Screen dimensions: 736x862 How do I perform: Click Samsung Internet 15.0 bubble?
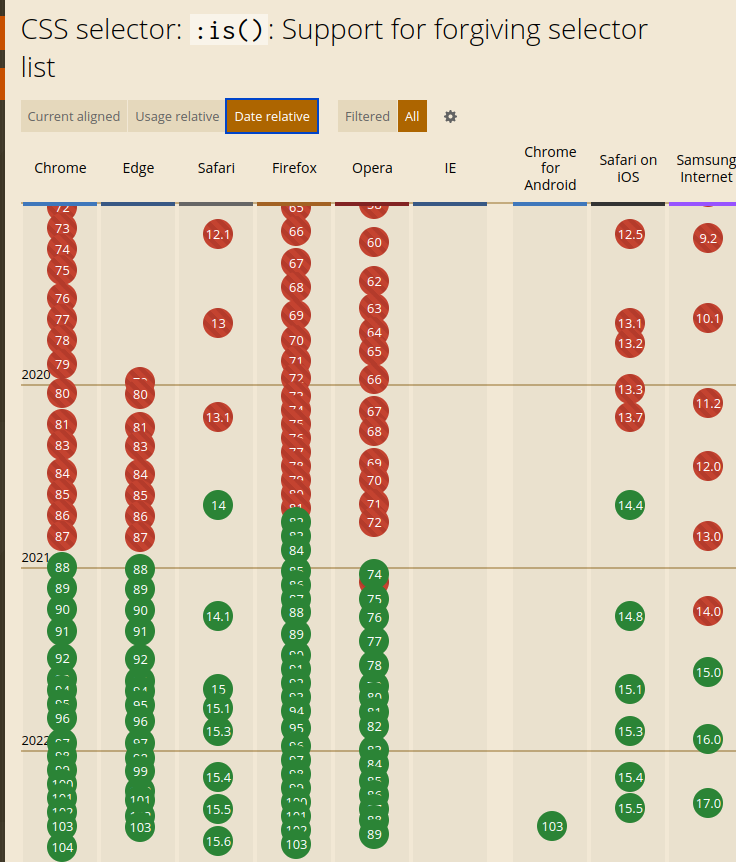point(707,672)
